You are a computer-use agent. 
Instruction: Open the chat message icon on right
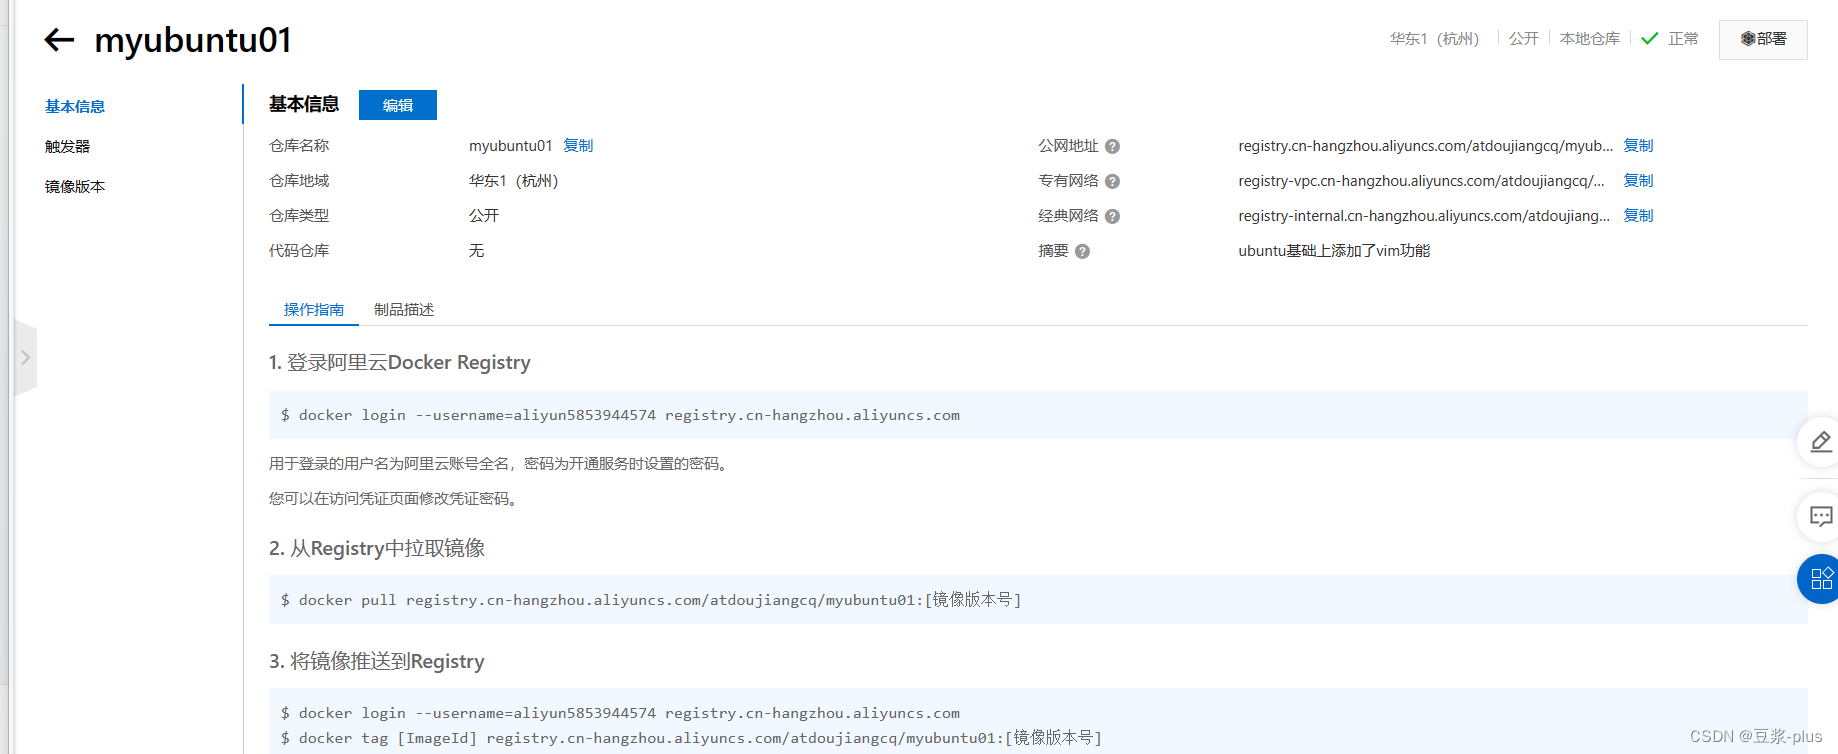(1820, 517)
